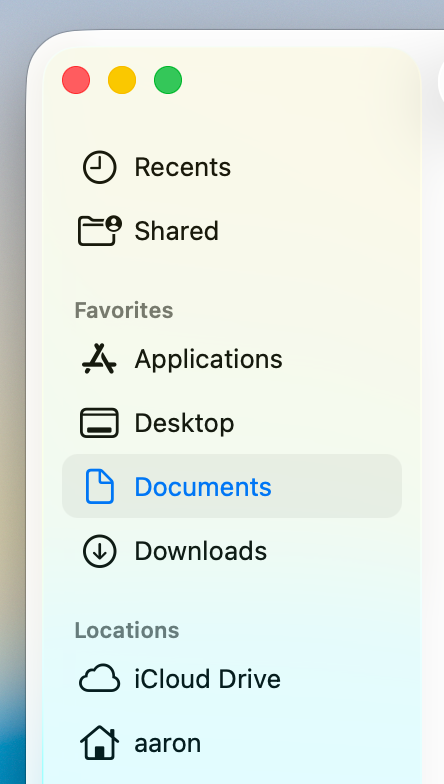Maximize the window with green button
This screenshot has width=444, height=784.
[x=168, y=80]
